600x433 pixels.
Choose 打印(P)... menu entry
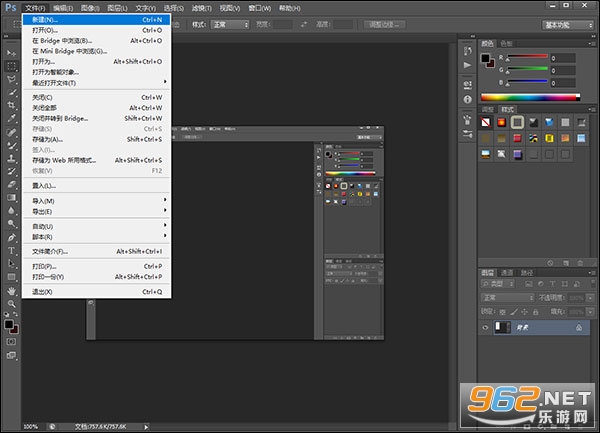click(96, 266)
